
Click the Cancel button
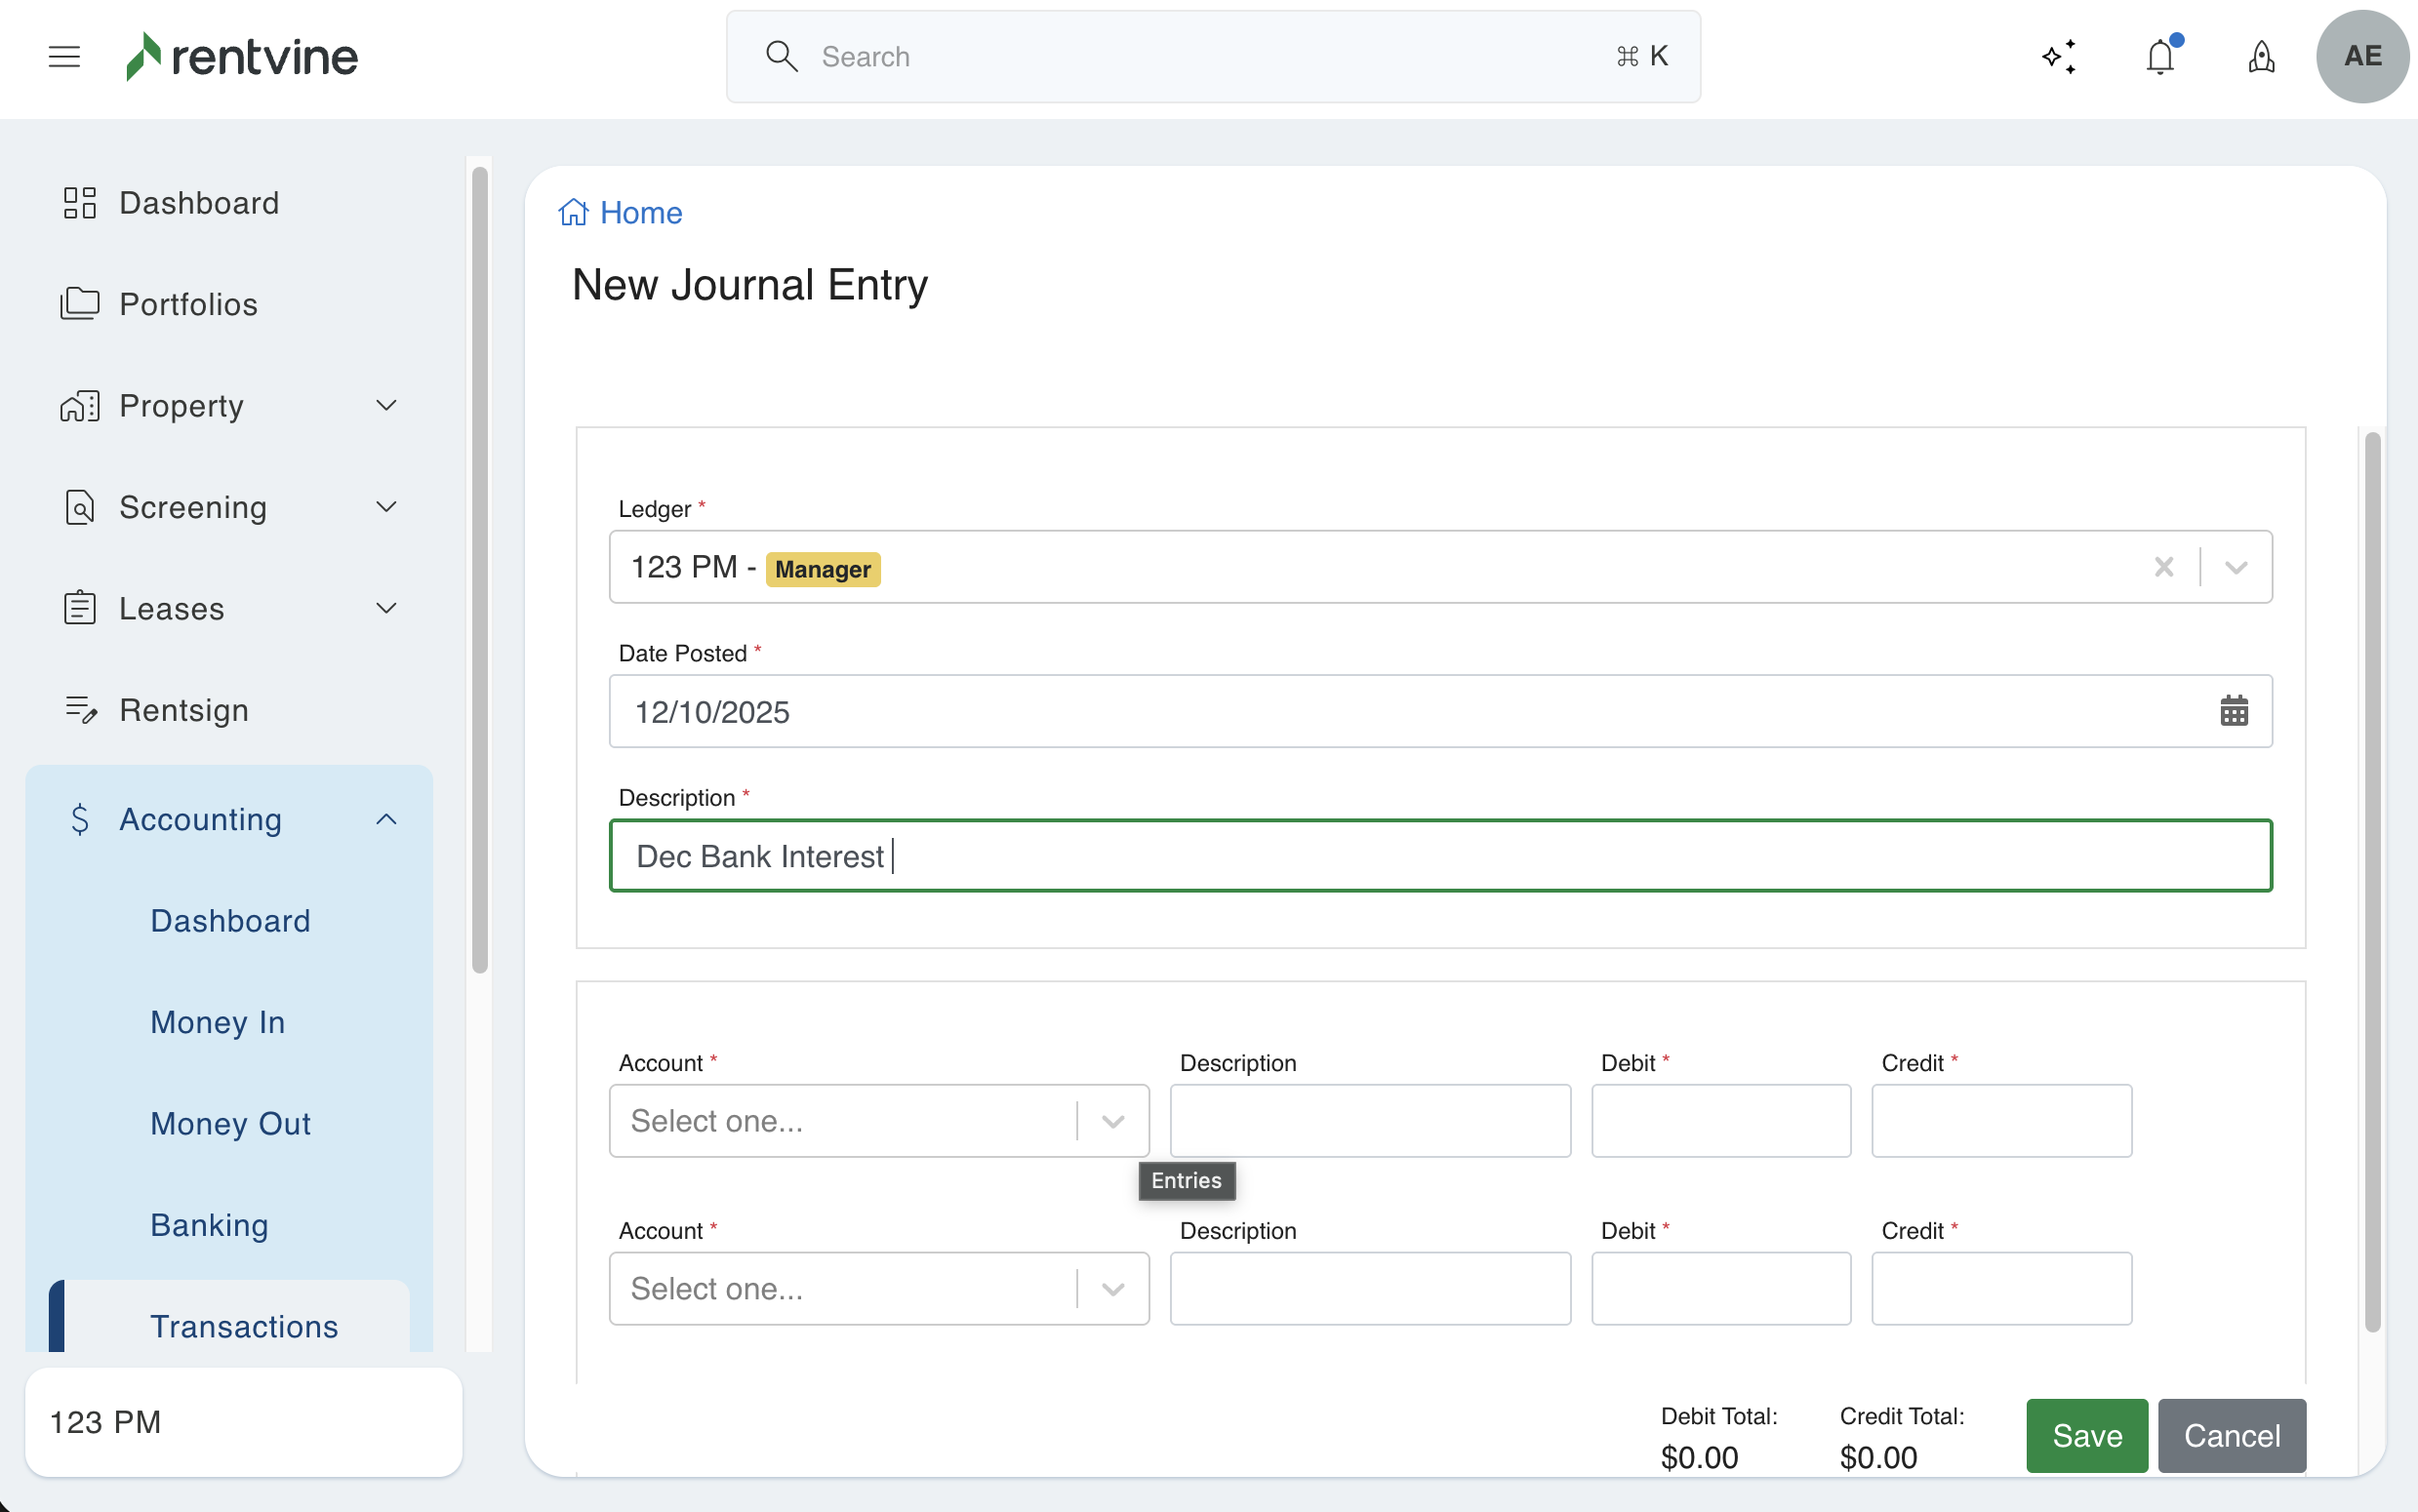tap(2231, 1435)
